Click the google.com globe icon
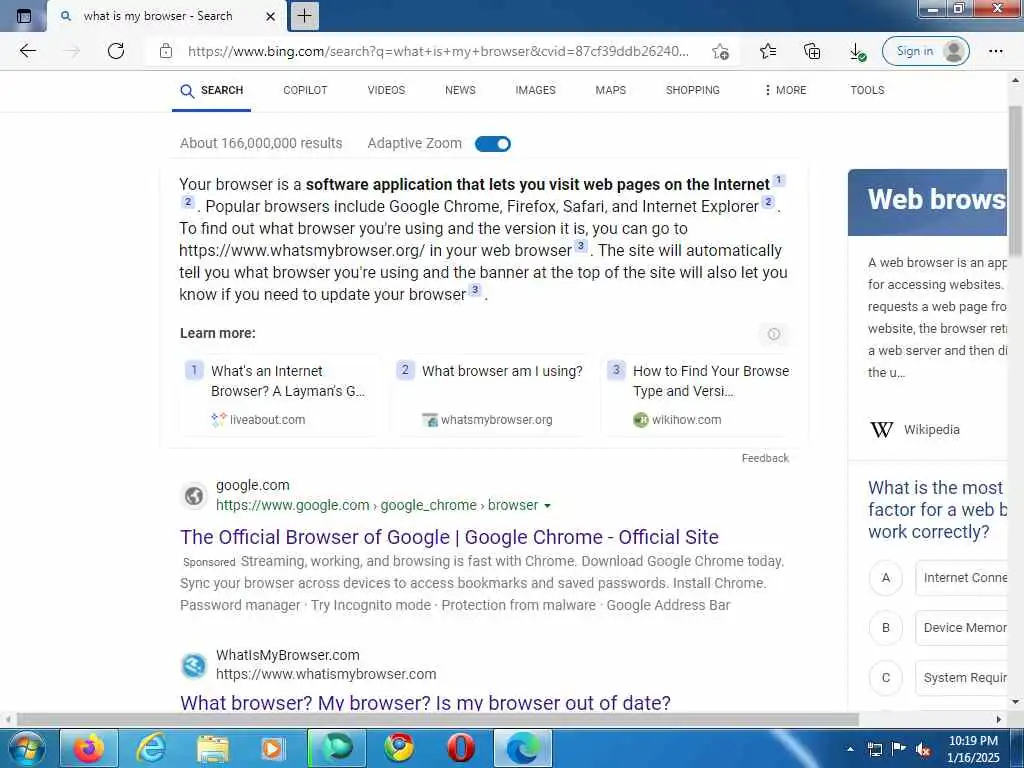This screenshot has width=1024, height=768. point(194,496)
